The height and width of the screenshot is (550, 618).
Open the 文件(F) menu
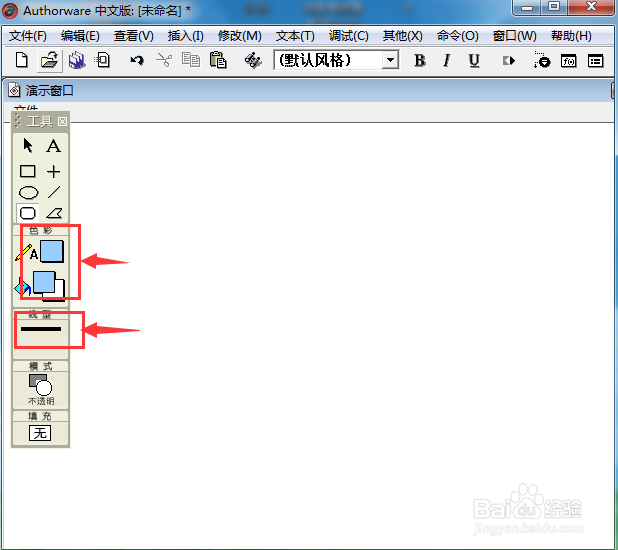pos(28,36)
